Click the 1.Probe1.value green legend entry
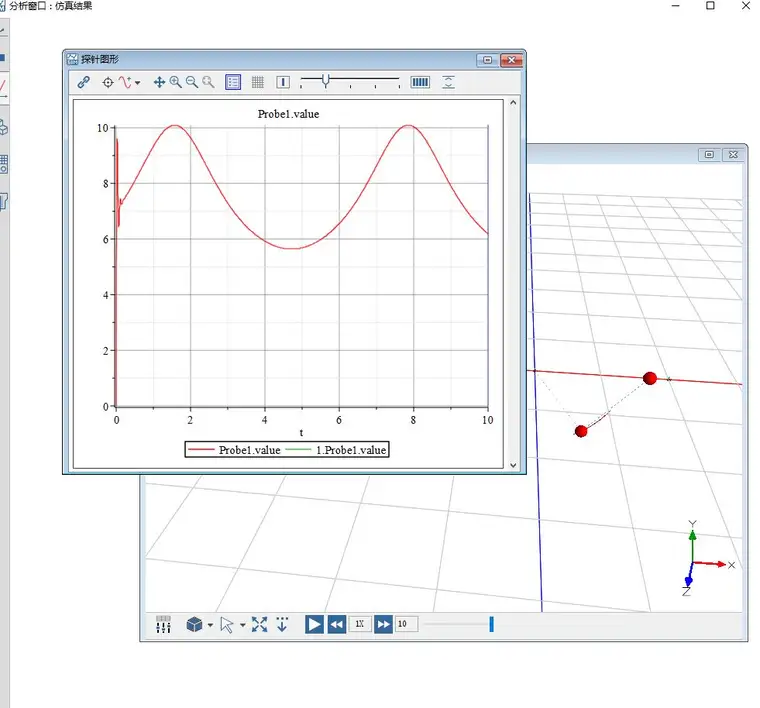This screenshot has height=708, width=760. [336, 450]
